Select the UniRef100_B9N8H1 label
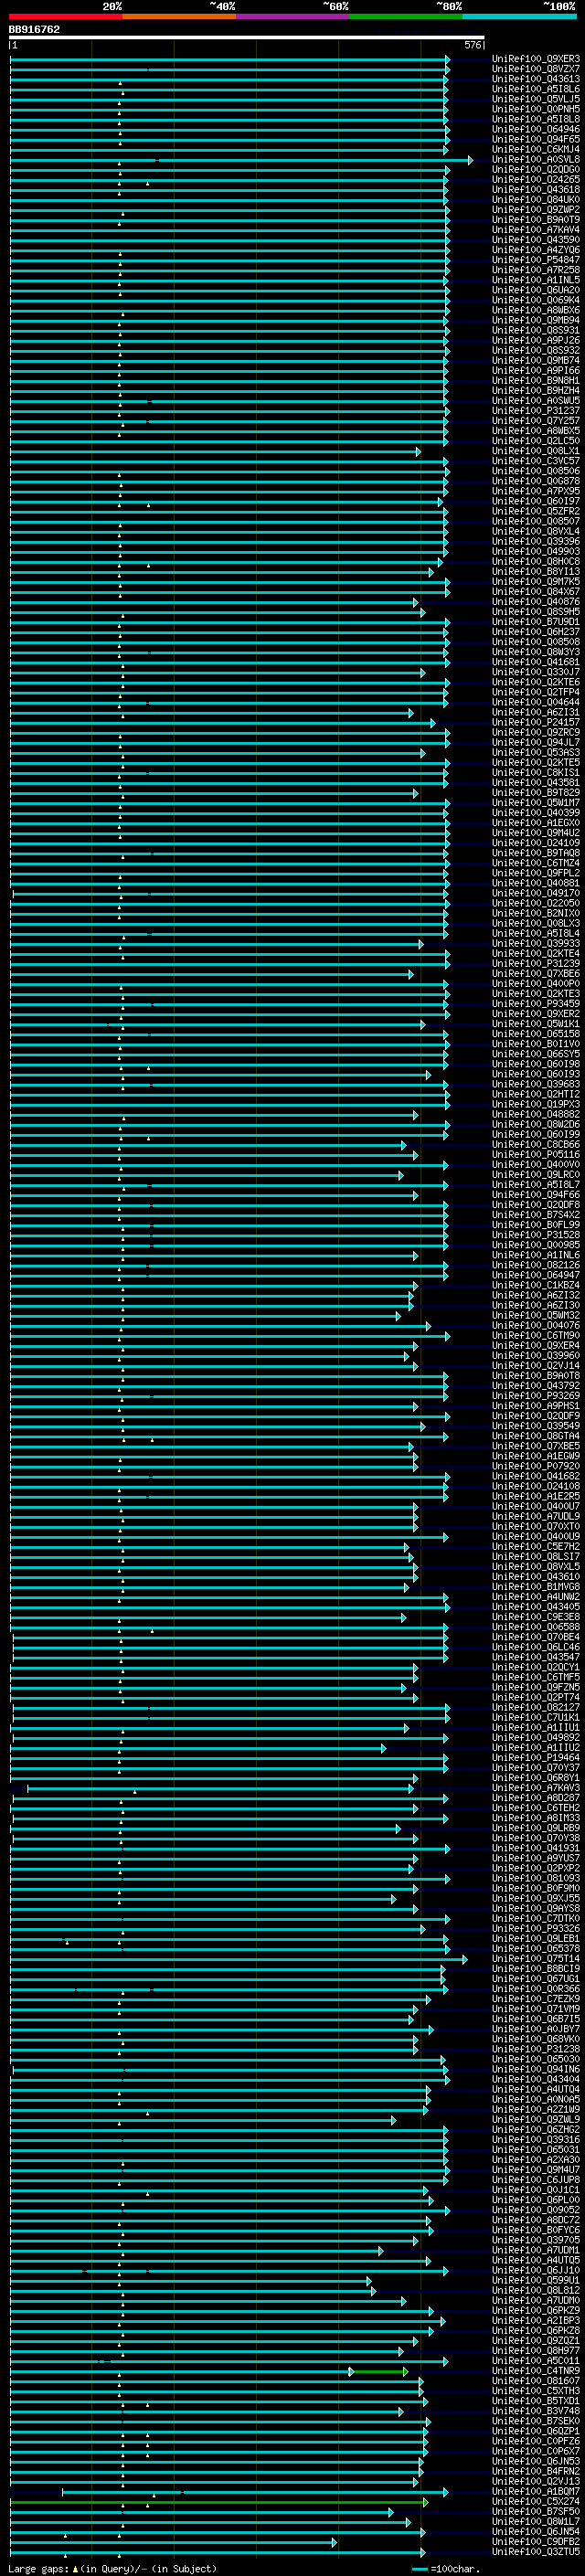Viewport: 585px width, 2576px height. point(536,381)
